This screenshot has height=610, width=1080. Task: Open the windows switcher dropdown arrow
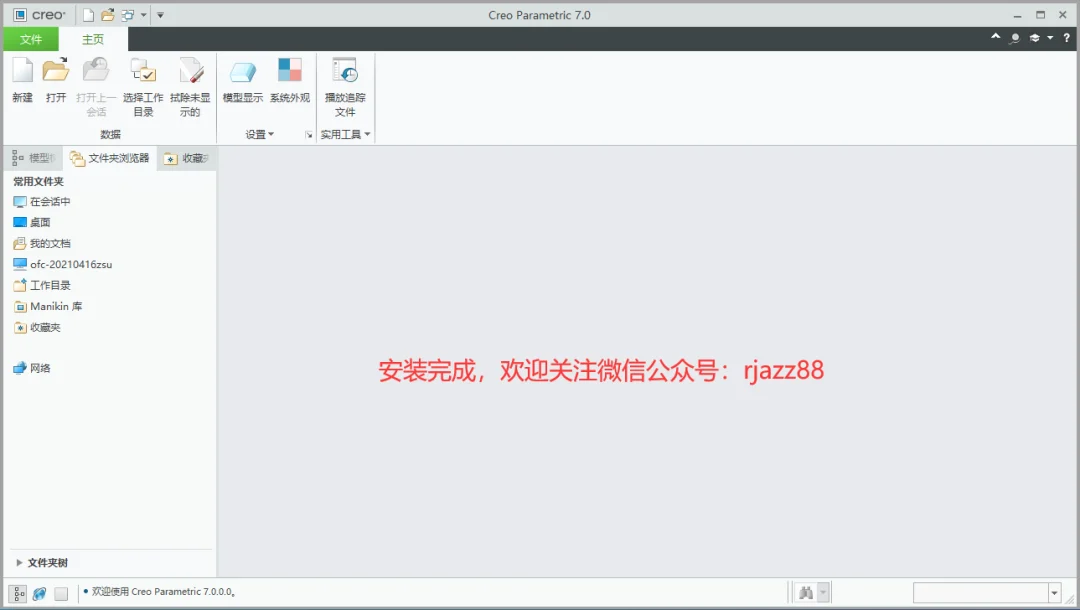143,15
